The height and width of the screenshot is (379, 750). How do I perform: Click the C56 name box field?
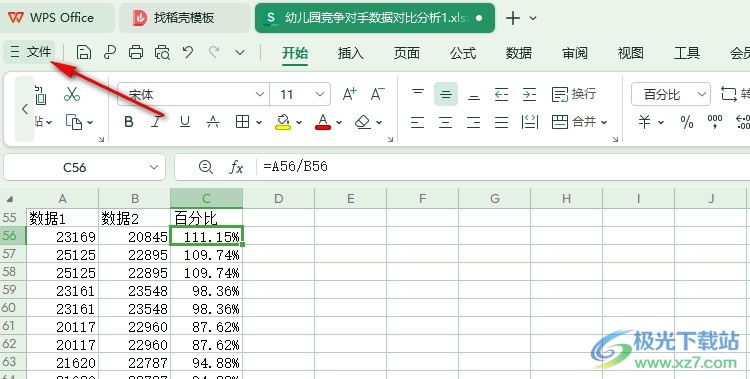(x=84, y=167)
